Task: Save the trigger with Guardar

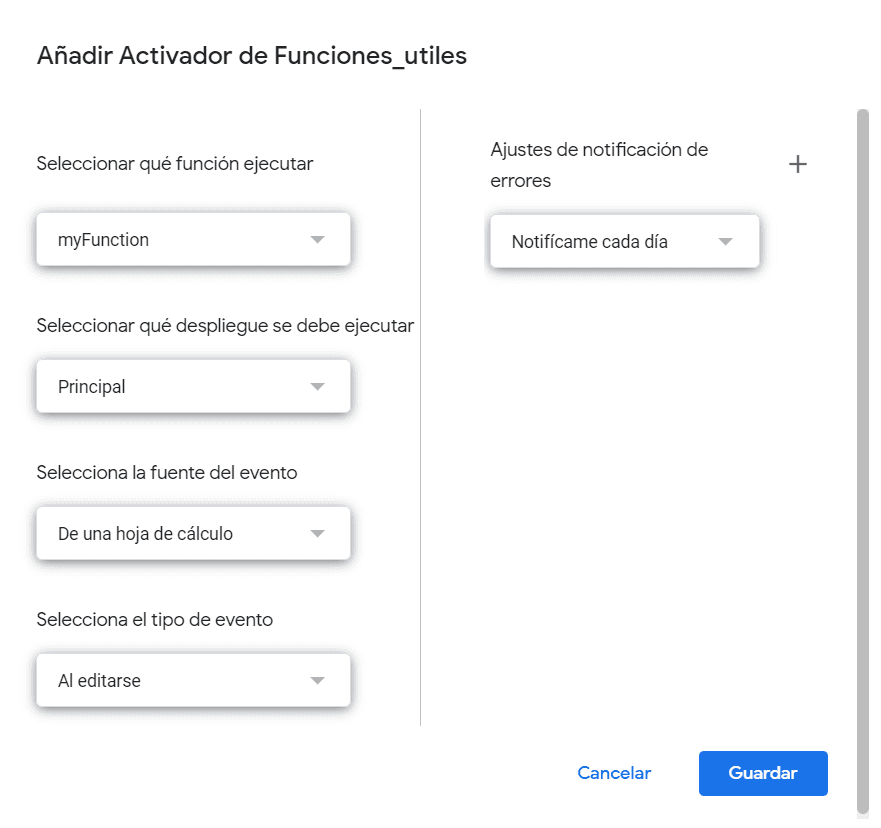Action: click(763, 773)
